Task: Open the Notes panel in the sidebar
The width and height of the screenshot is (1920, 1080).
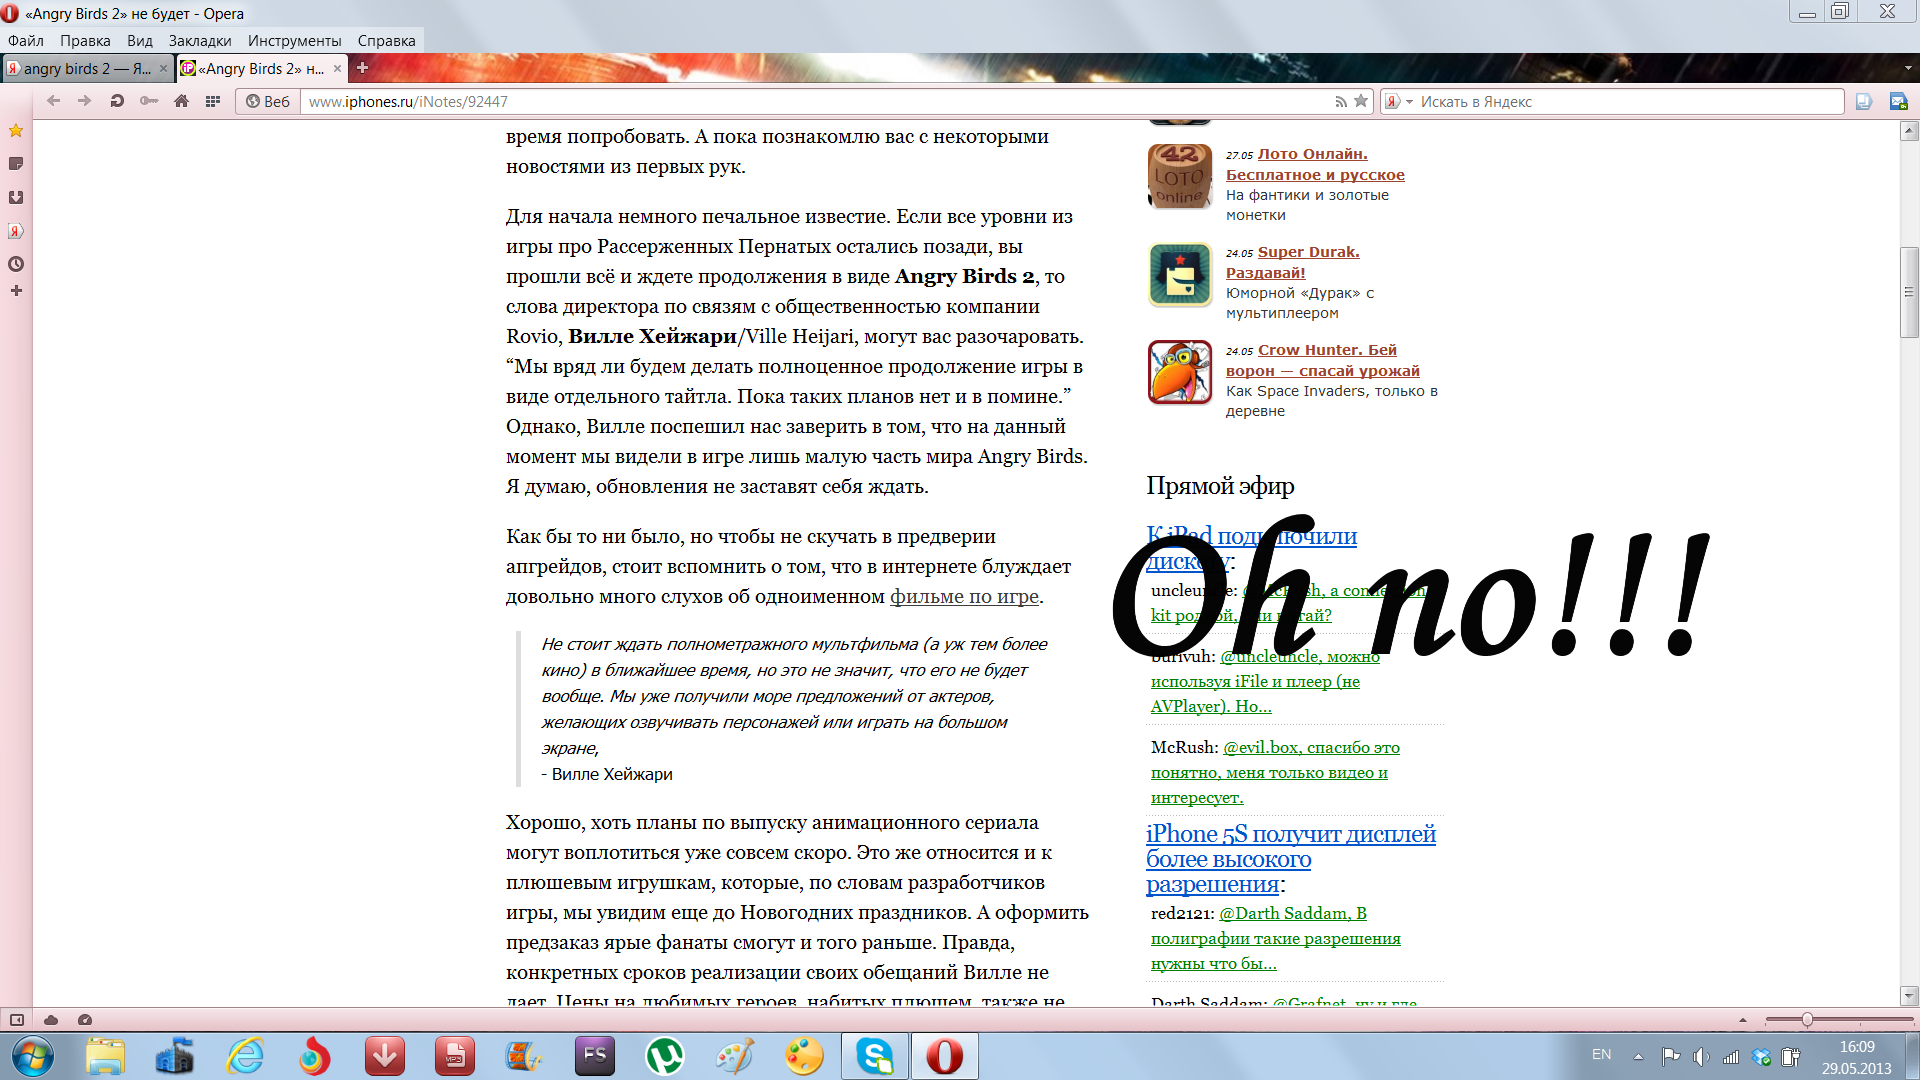Action: pyautogui.click(x=16, y=164)
